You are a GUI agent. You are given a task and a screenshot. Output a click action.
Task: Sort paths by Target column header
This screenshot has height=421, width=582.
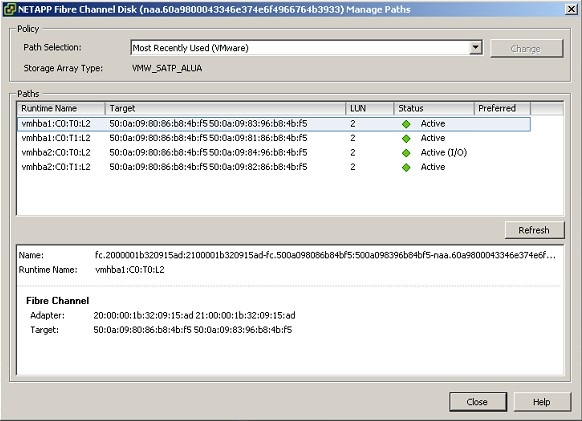[x=225, y=108]
